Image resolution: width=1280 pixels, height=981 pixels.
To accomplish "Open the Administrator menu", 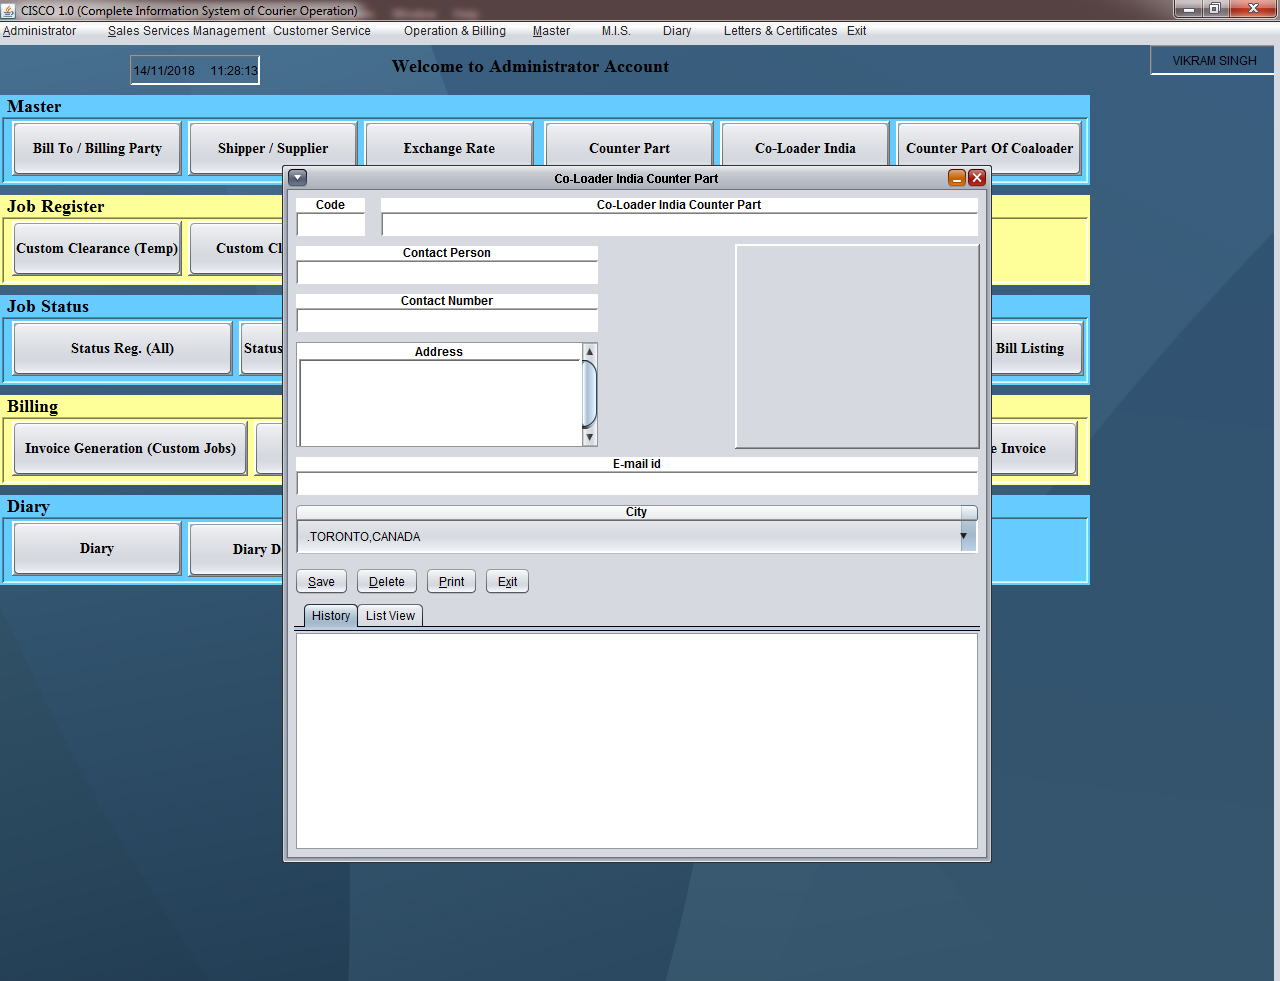I will click(40, 31).
